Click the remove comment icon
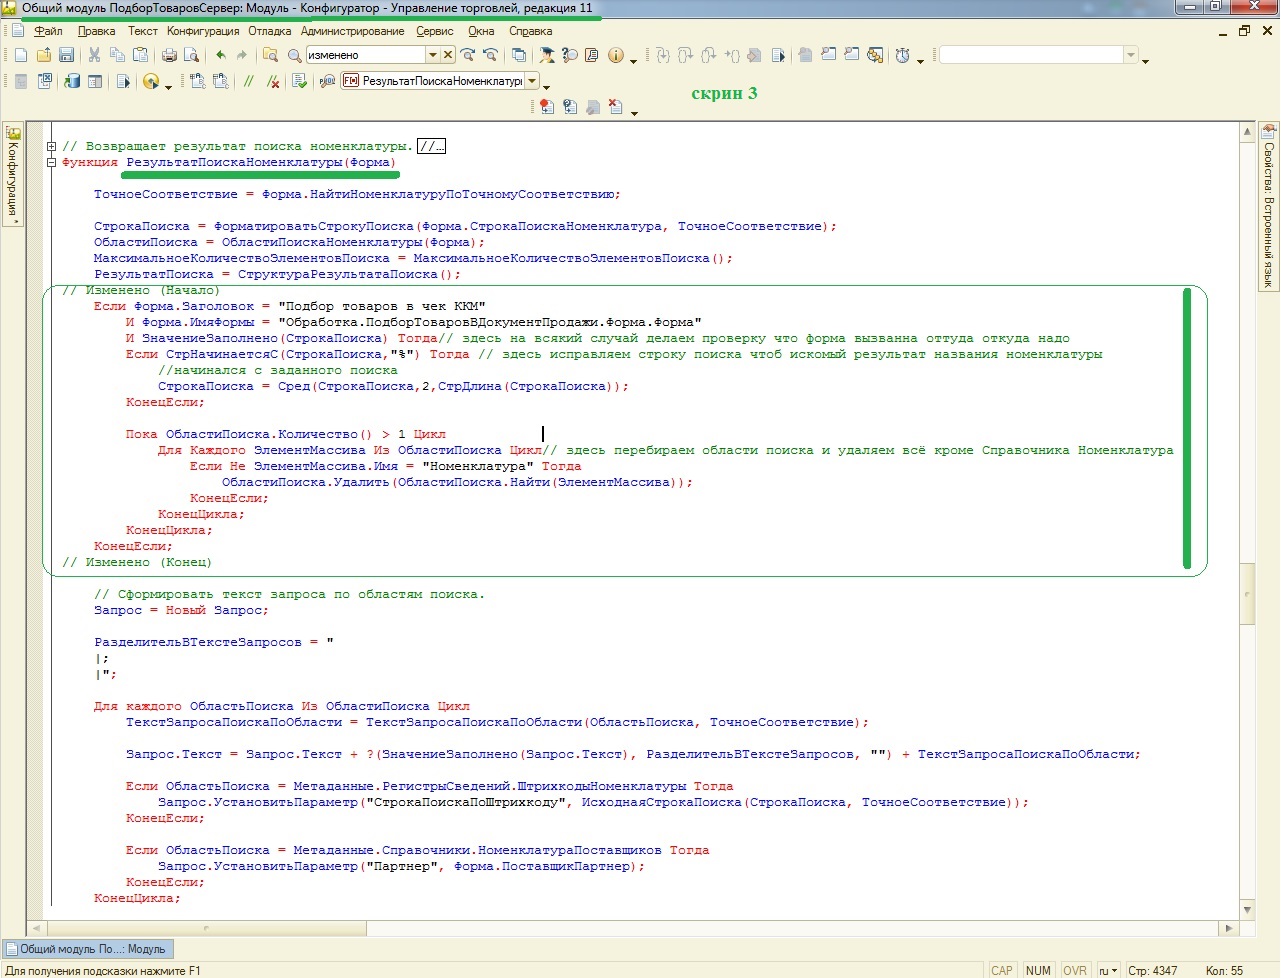Screen dimensions: 1281x978 (x=272, y=81)
